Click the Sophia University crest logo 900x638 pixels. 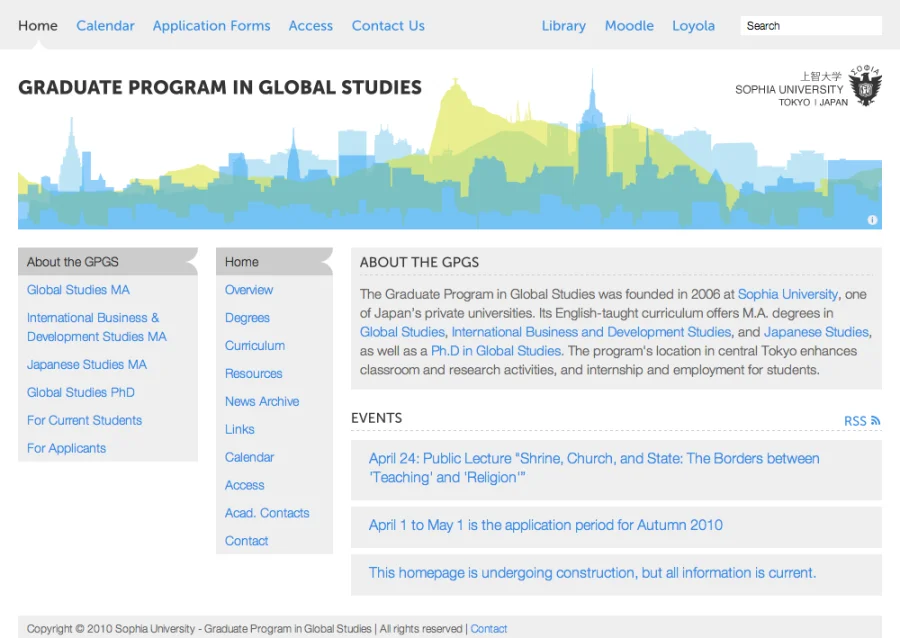click(865, 87)
